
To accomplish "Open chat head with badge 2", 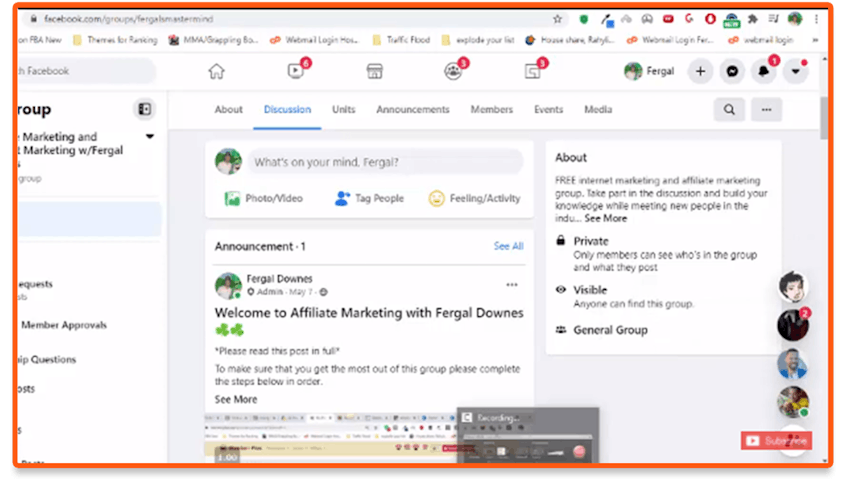I will click(793, 325).
